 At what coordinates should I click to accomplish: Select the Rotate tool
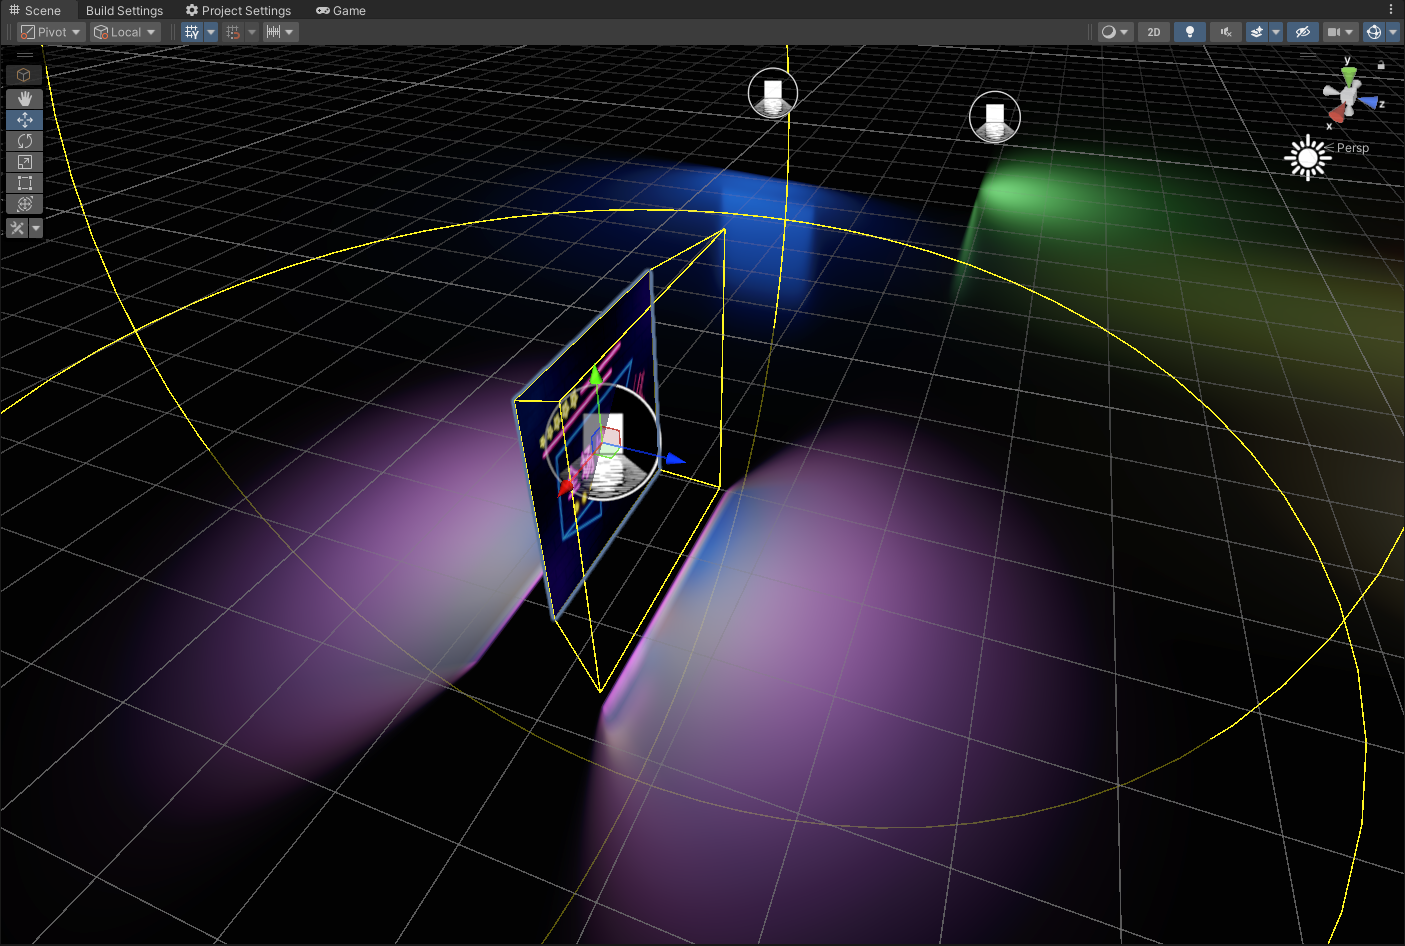[24, 141]
